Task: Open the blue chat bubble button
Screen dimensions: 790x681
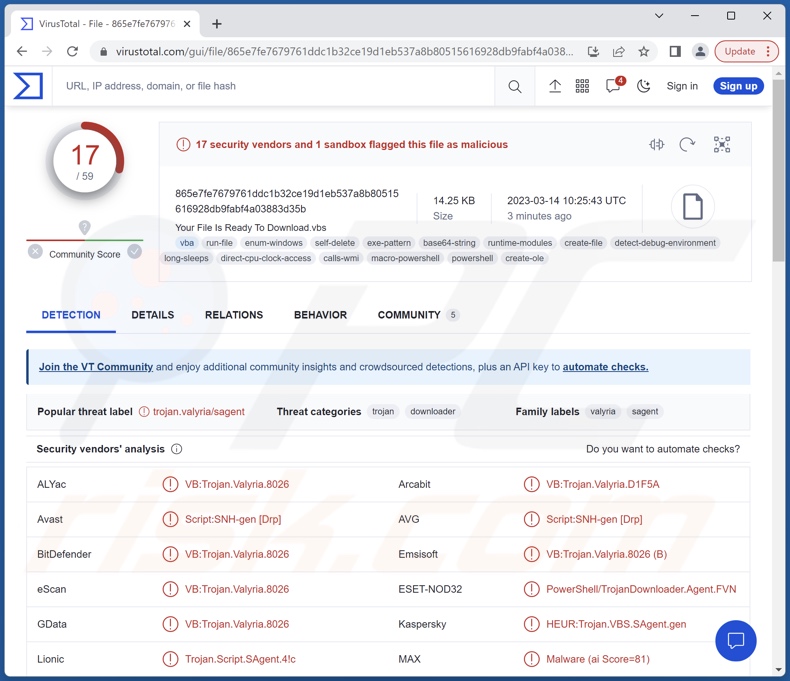Action: (736, 641)
